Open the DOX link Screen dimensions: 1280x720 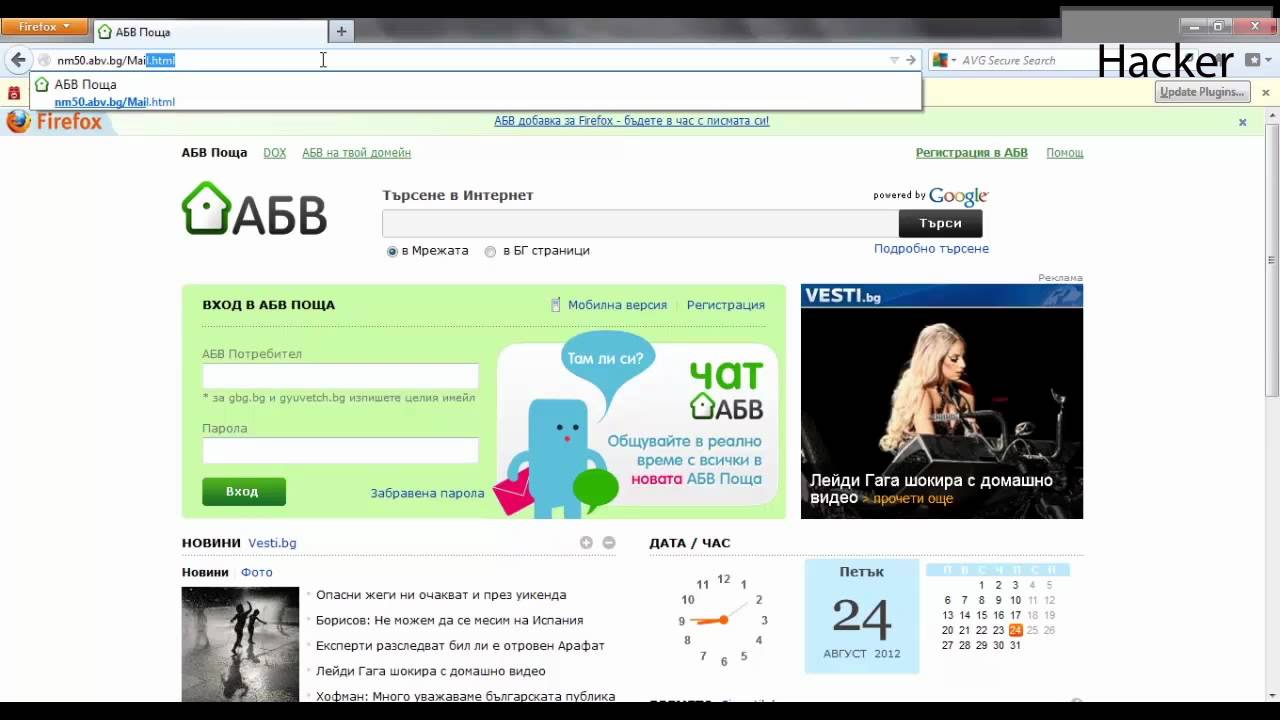(274, 153)
